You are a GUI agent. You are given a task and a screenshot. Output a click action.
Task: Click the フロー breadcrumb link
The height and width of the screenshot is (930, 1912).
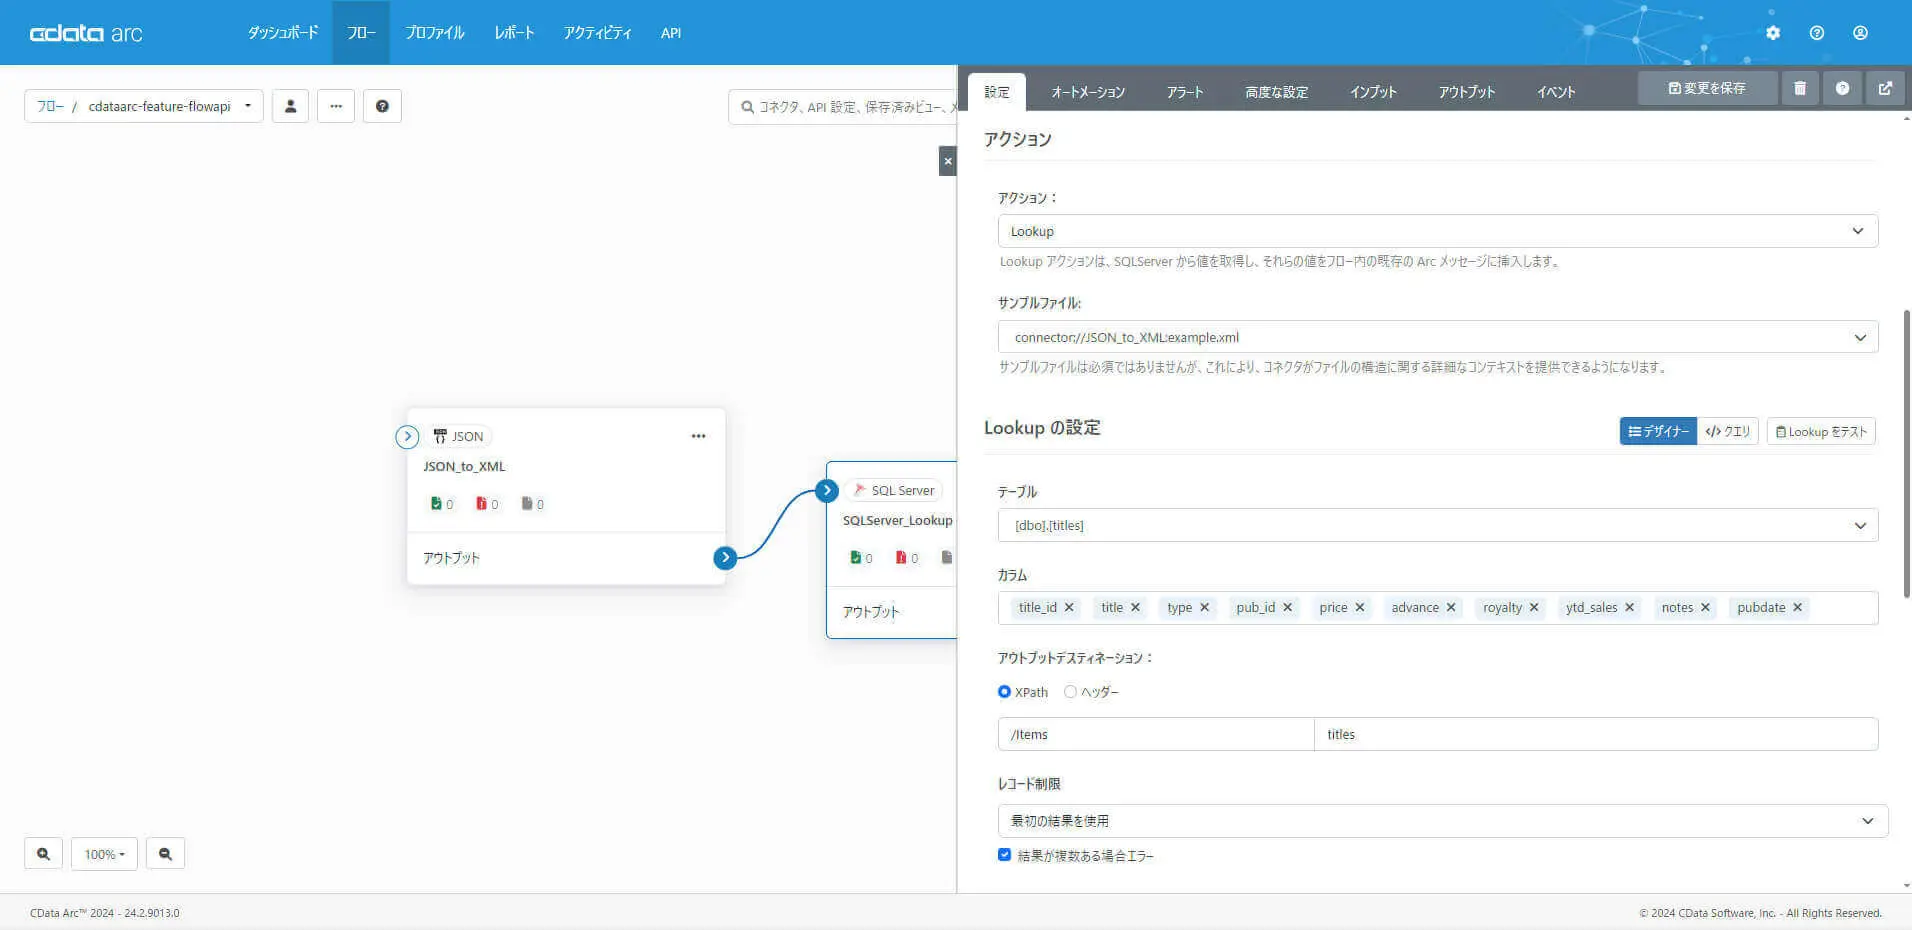coord(50,106)
